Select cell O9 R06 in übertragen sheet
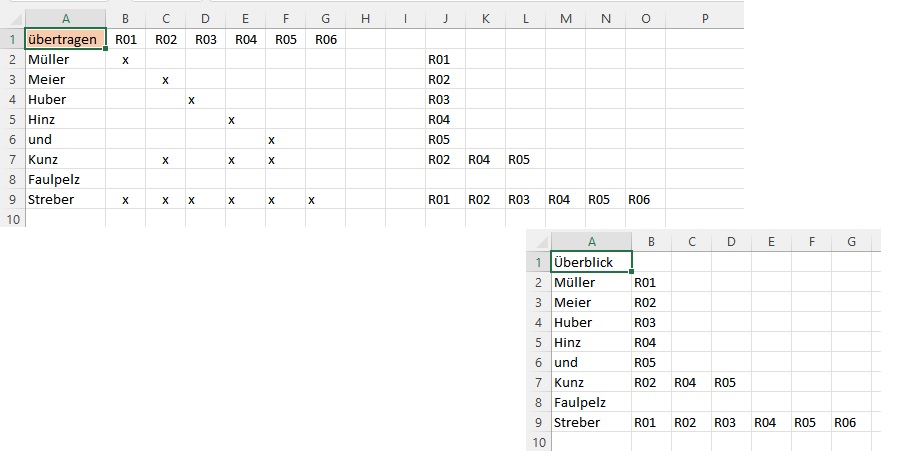 tap(645, 199)
